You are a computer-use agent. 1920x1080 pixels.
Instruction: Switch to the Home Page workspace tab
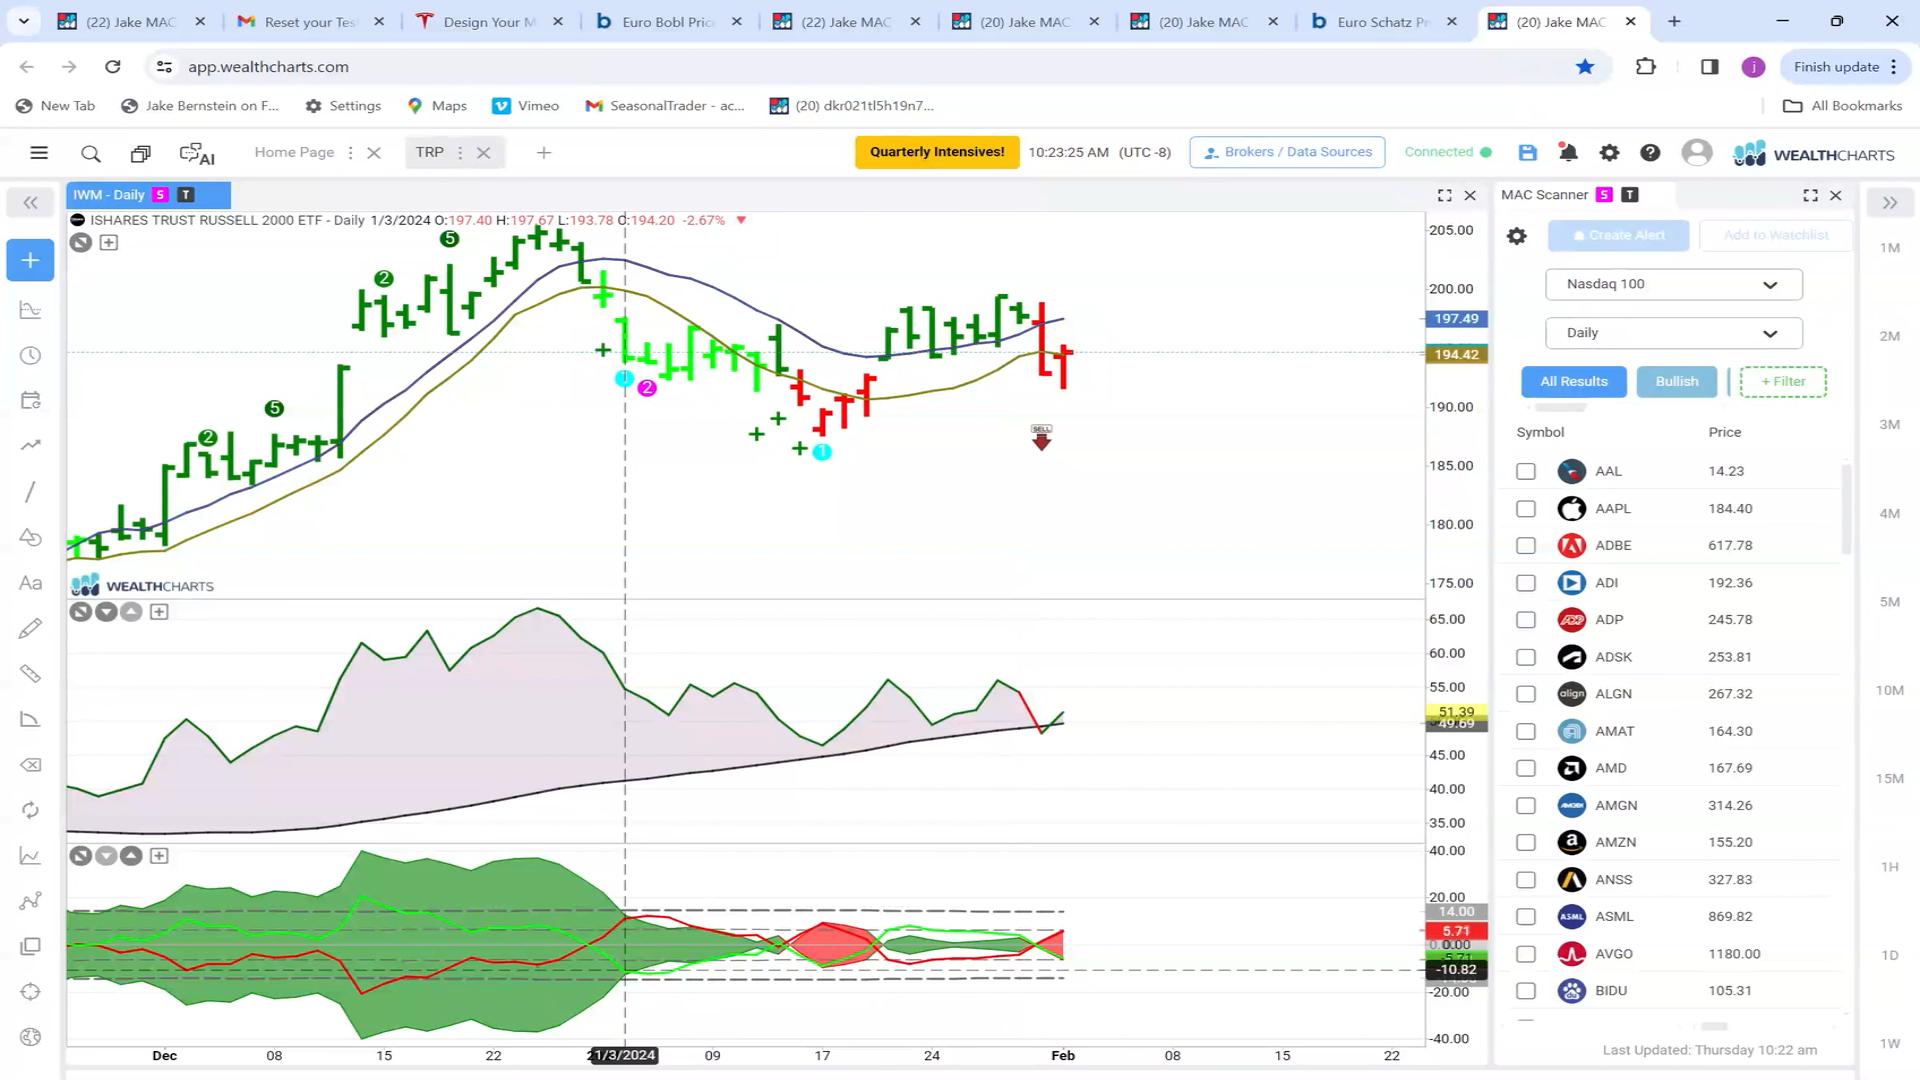pyautogui.click(x=294, y=152)
